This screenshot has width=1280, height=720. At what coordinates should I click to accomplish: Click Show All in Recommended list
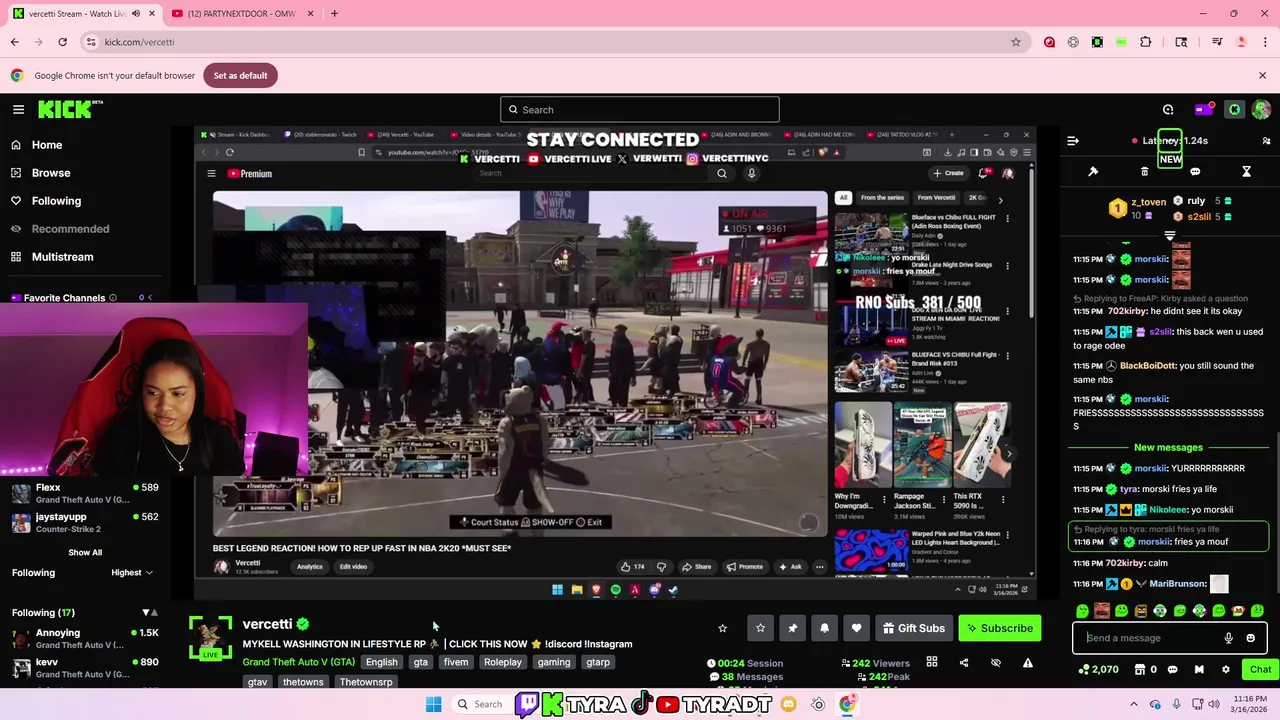[85, 552]
